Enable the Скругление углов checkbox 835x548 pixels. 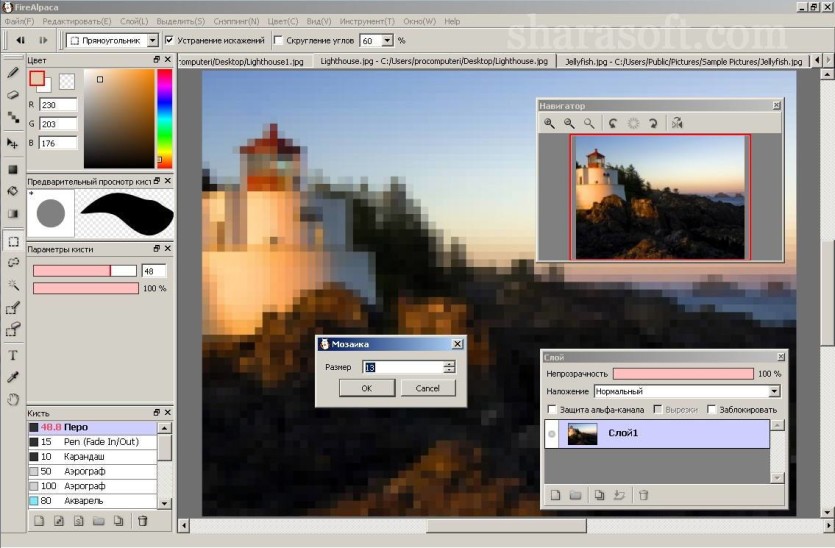click(278, 40)
